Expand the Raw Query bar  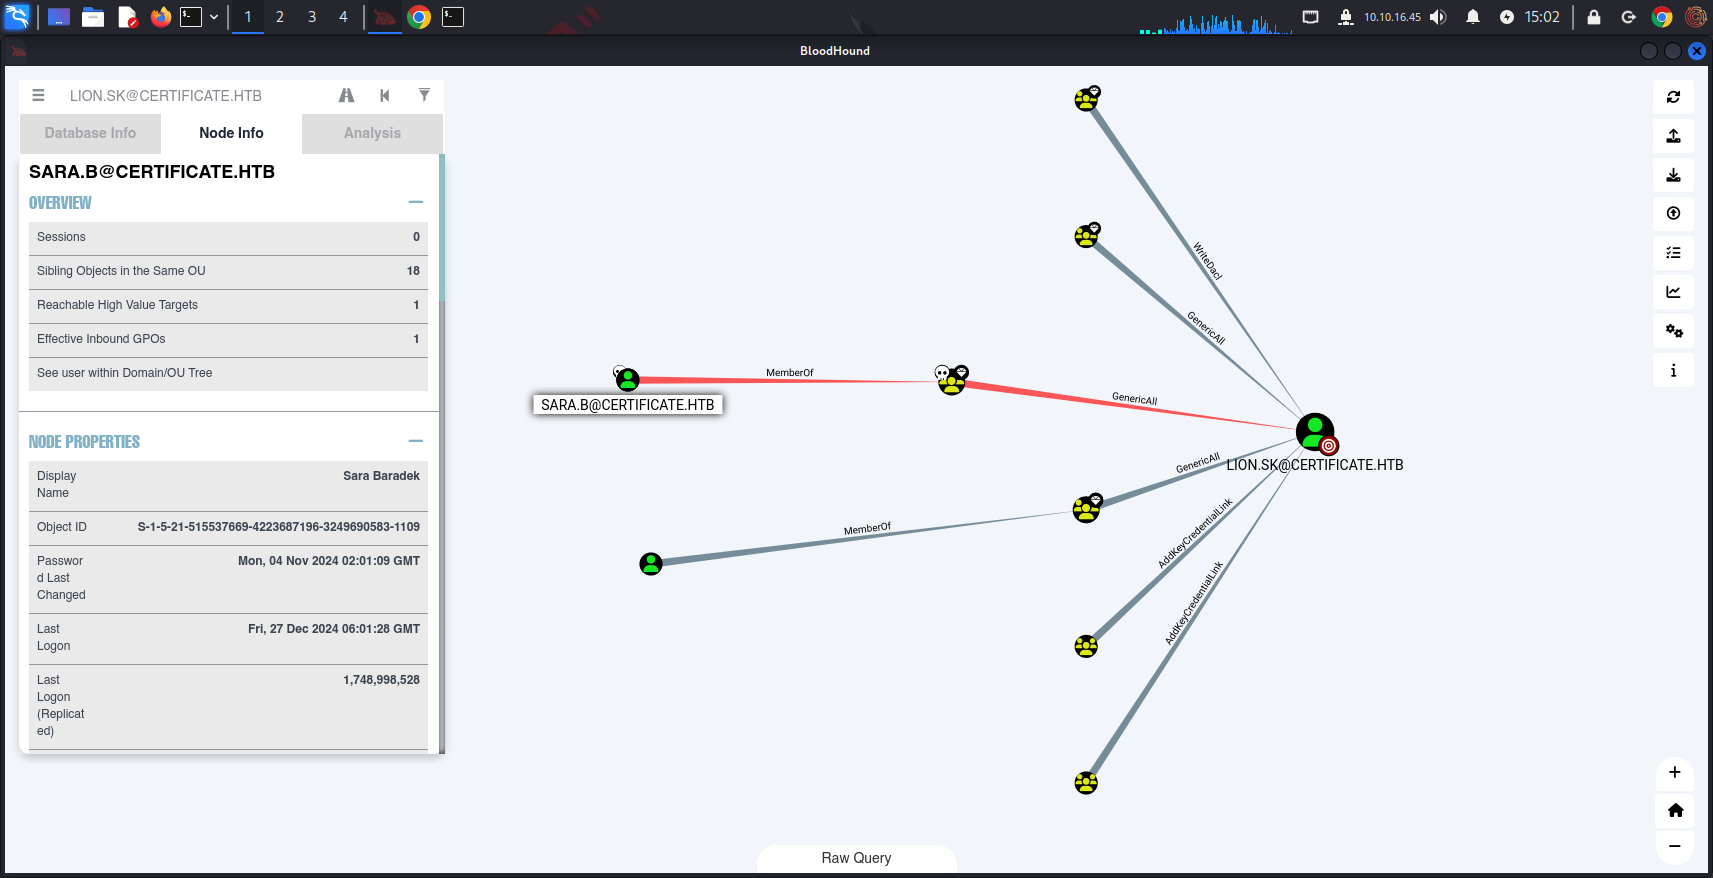[x=856, y=858]
